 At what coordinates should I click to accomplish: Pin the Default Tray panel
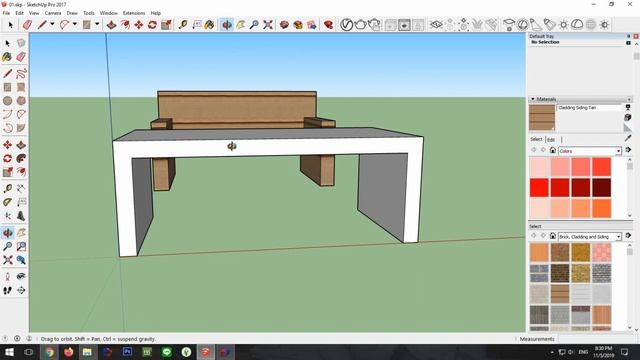point(629,36)
